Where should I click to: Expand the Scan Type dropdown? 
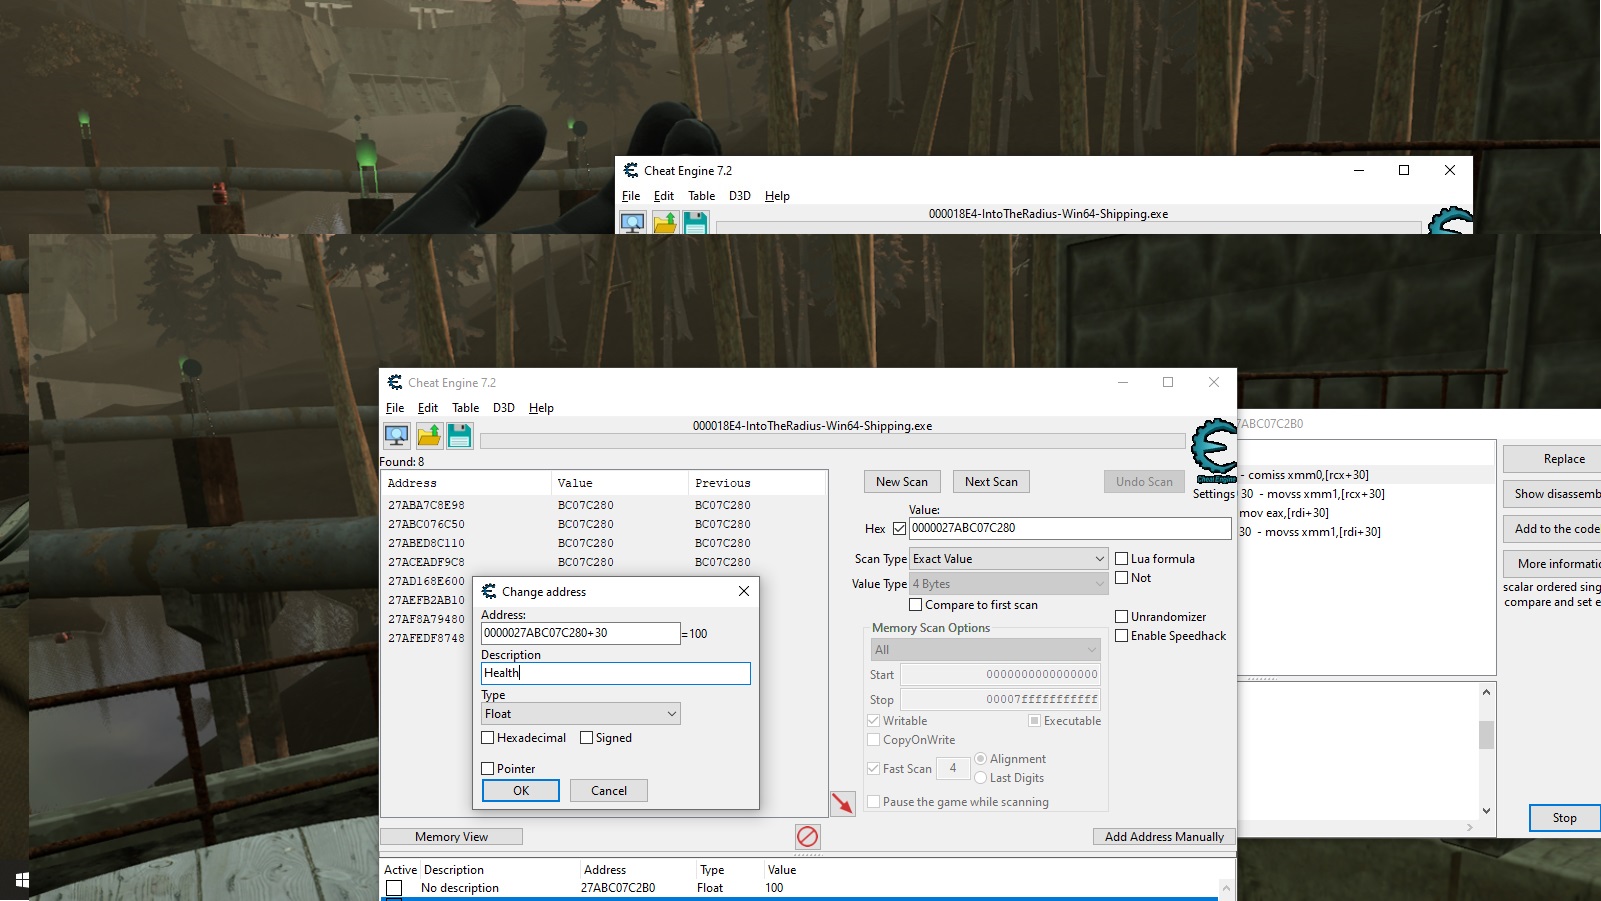pyautogui.click(x=1008, y=559)
